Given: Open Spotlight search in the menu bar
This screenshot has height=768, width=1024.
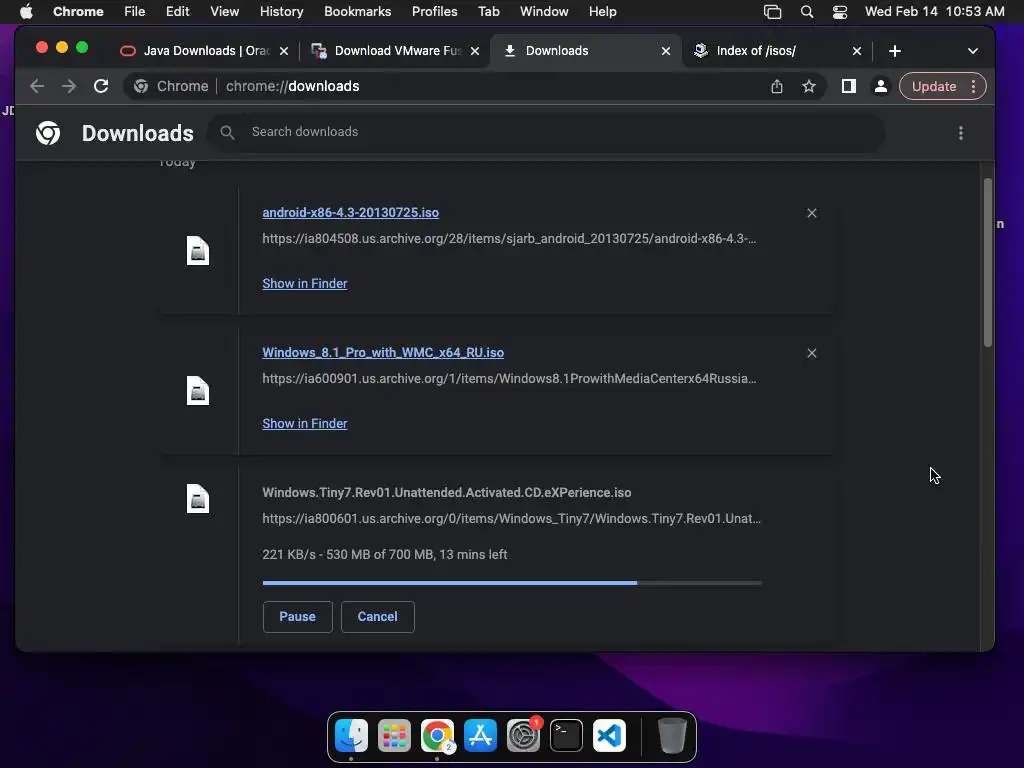Looking at the screenshot, I should (807, 12).
